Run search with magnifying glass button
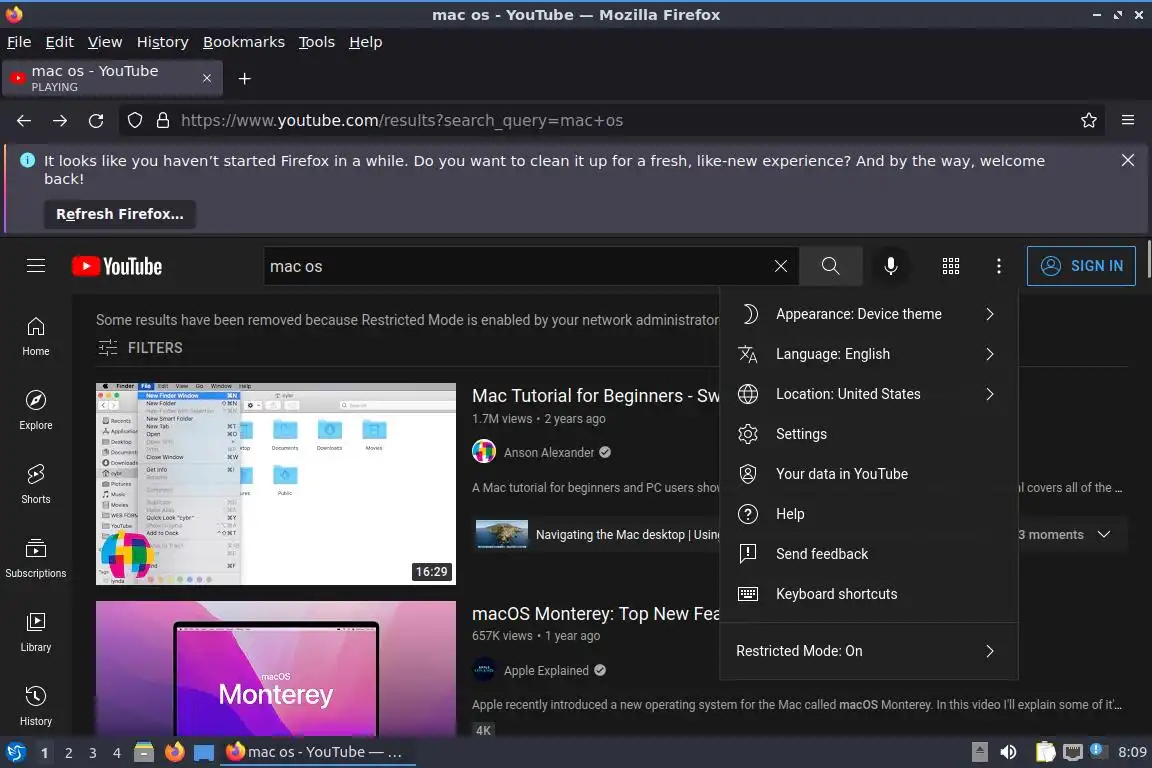 click(830, 266)
